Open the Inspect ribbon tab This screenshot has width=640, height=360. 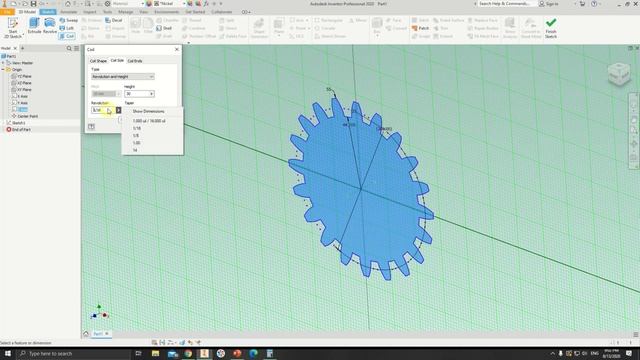pyautogui.click(x=90, y=12)
